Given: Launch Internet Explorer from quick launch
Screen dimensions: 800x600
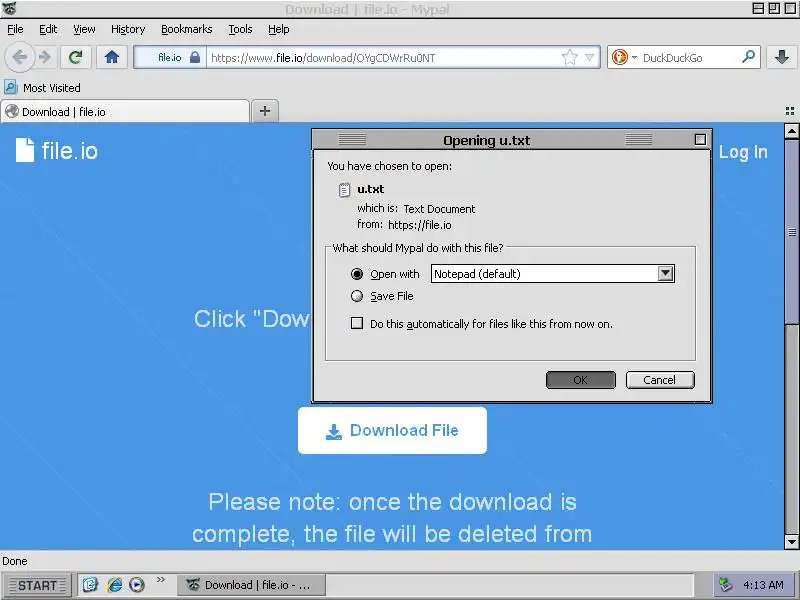Looking at the screenshot, I should tap(114, 584).
